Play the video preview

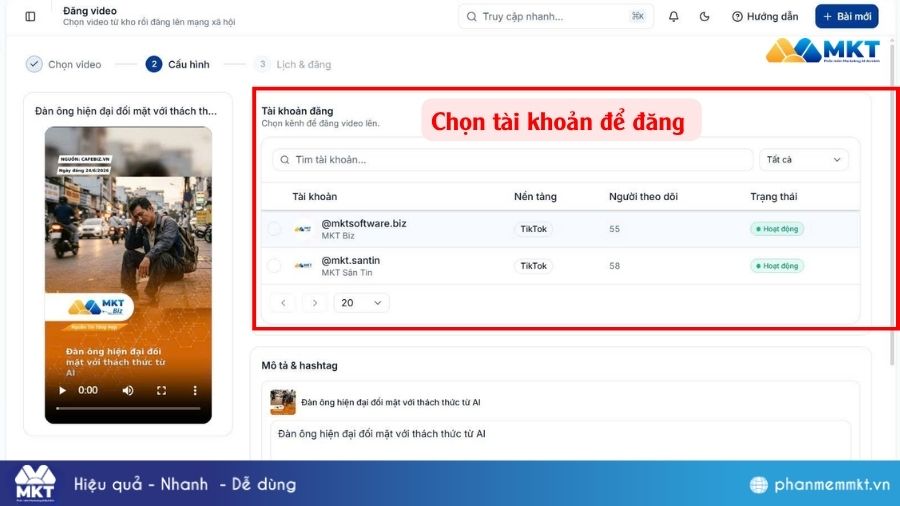[62, 391]
